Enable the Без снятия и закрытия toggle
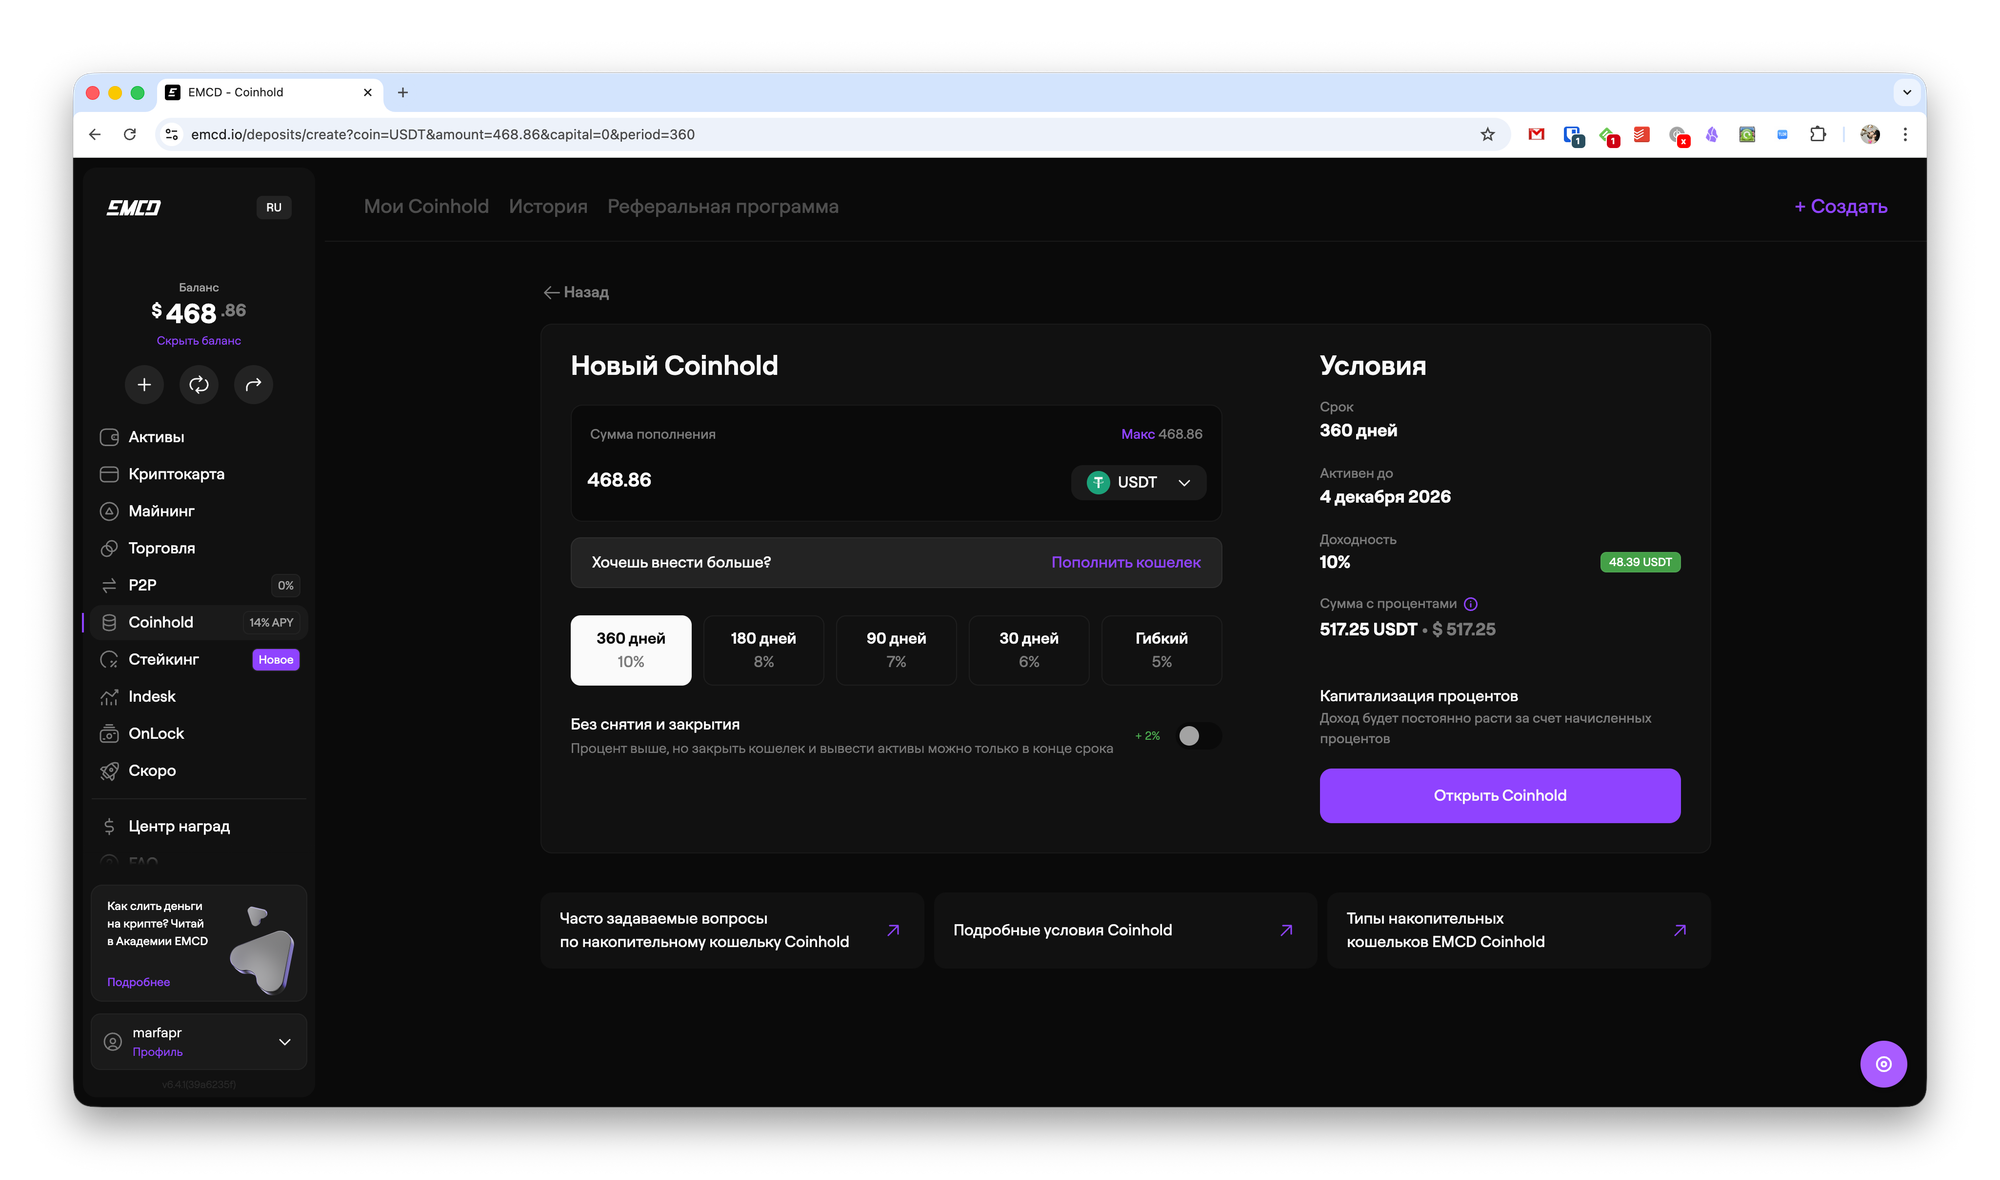Viewport: 2000px width, 1180px height. pyautogui.click(x=1198, y=736)
